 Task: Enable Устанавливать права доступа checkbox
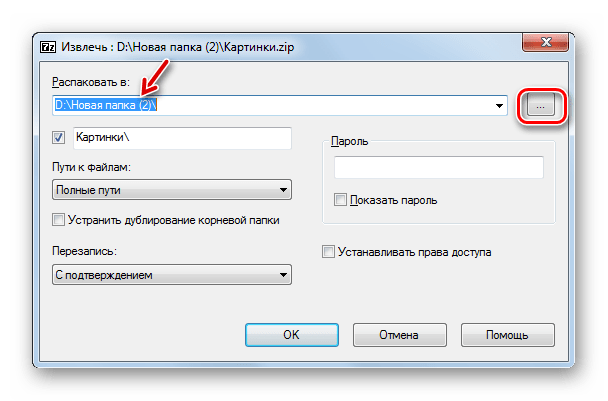pos(328,252)
